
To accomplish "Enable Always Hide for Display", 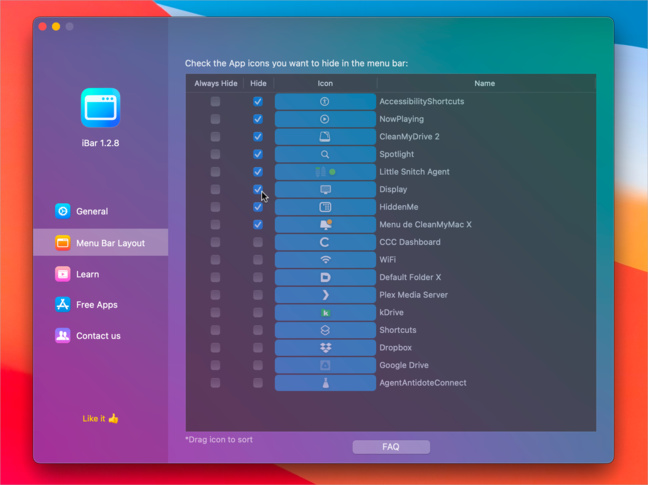I will click(x=215, y=190).
